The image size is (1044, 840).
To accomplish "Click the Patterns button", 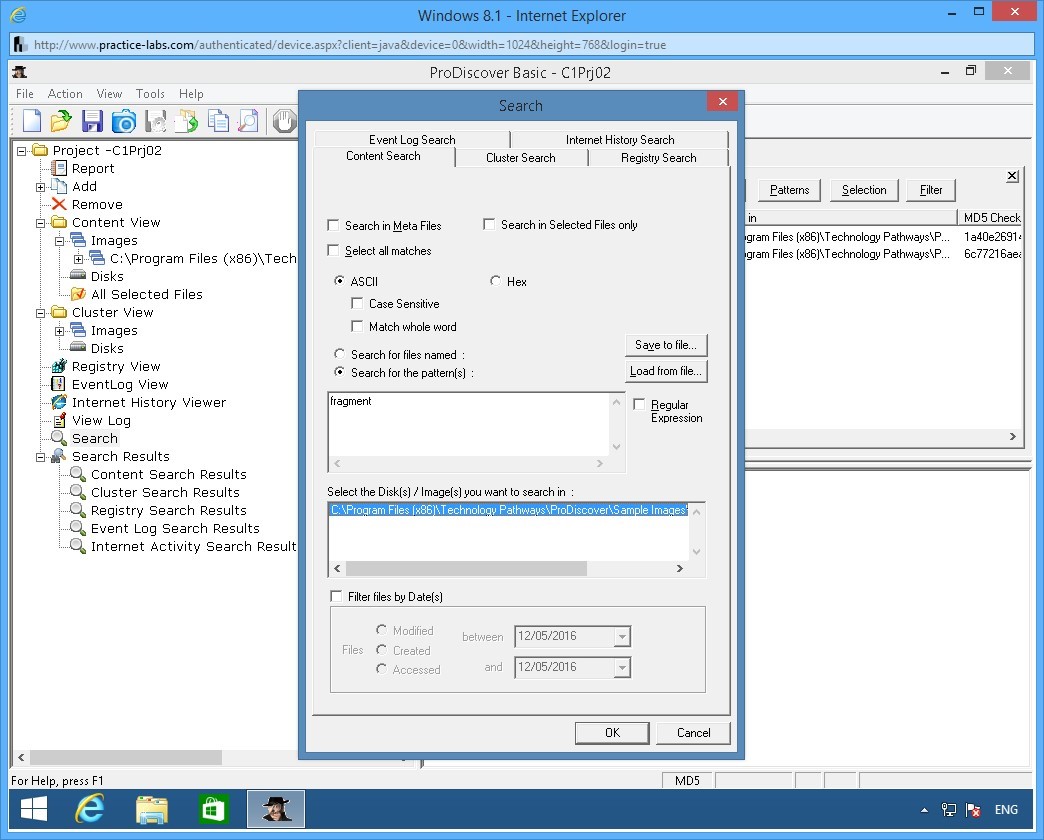I will click(789, 190).
